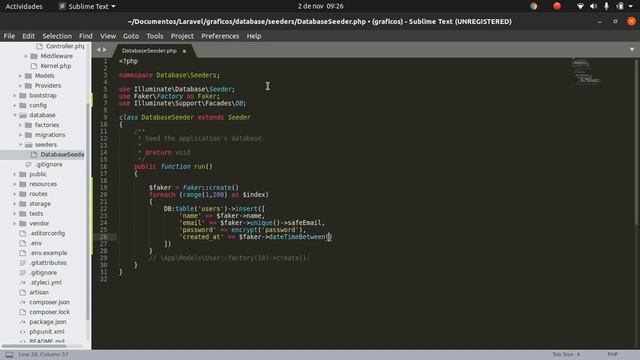Open the File menu

9,36
